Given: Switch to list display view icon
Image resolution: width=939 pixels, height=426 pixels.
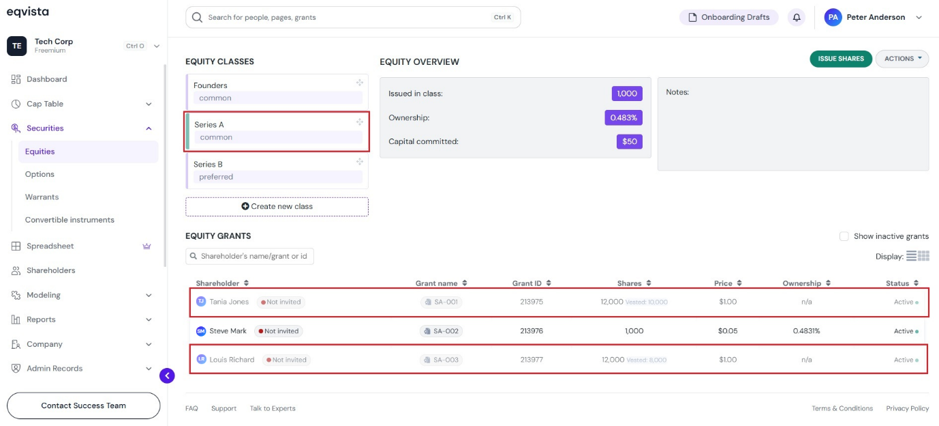Looking at the screenshot, I should pos(911,256).
